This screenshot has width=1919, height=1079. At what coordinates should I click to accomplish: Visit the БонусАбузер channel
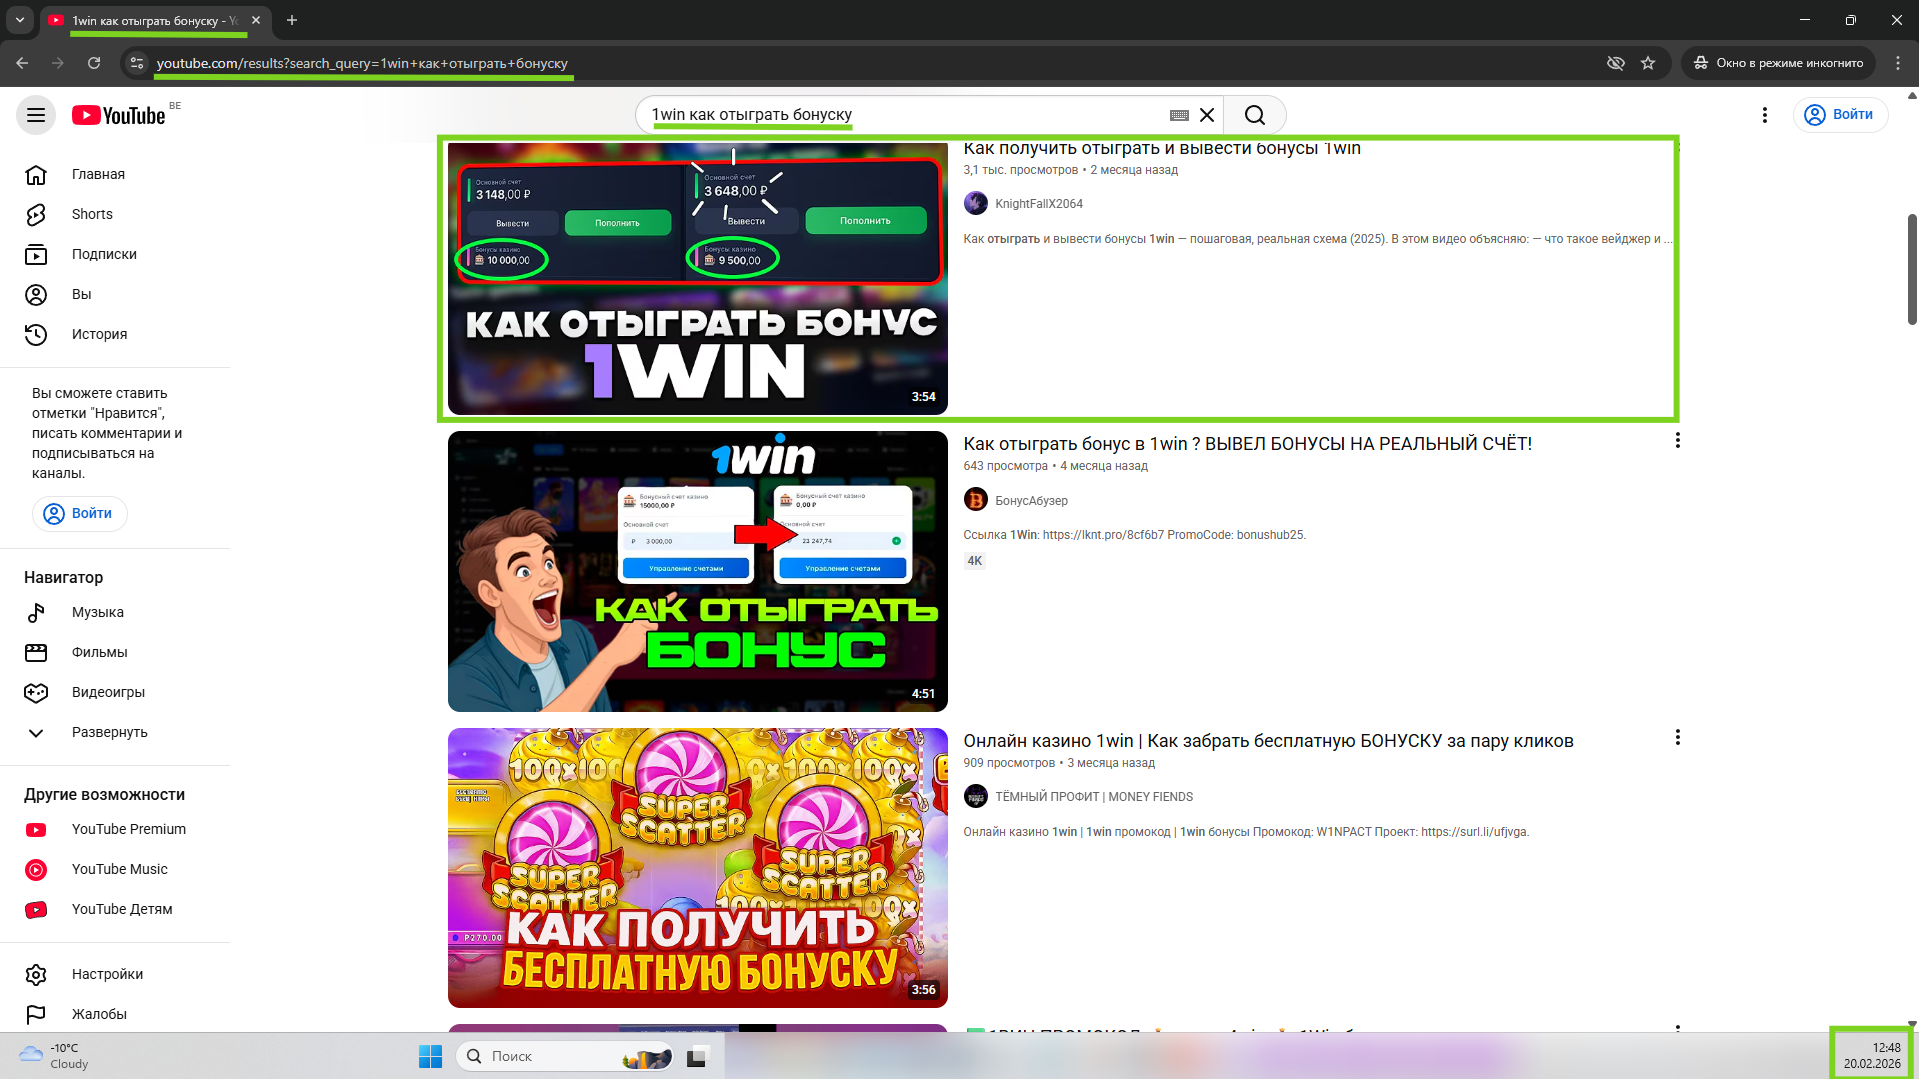tap(1031, 501)
